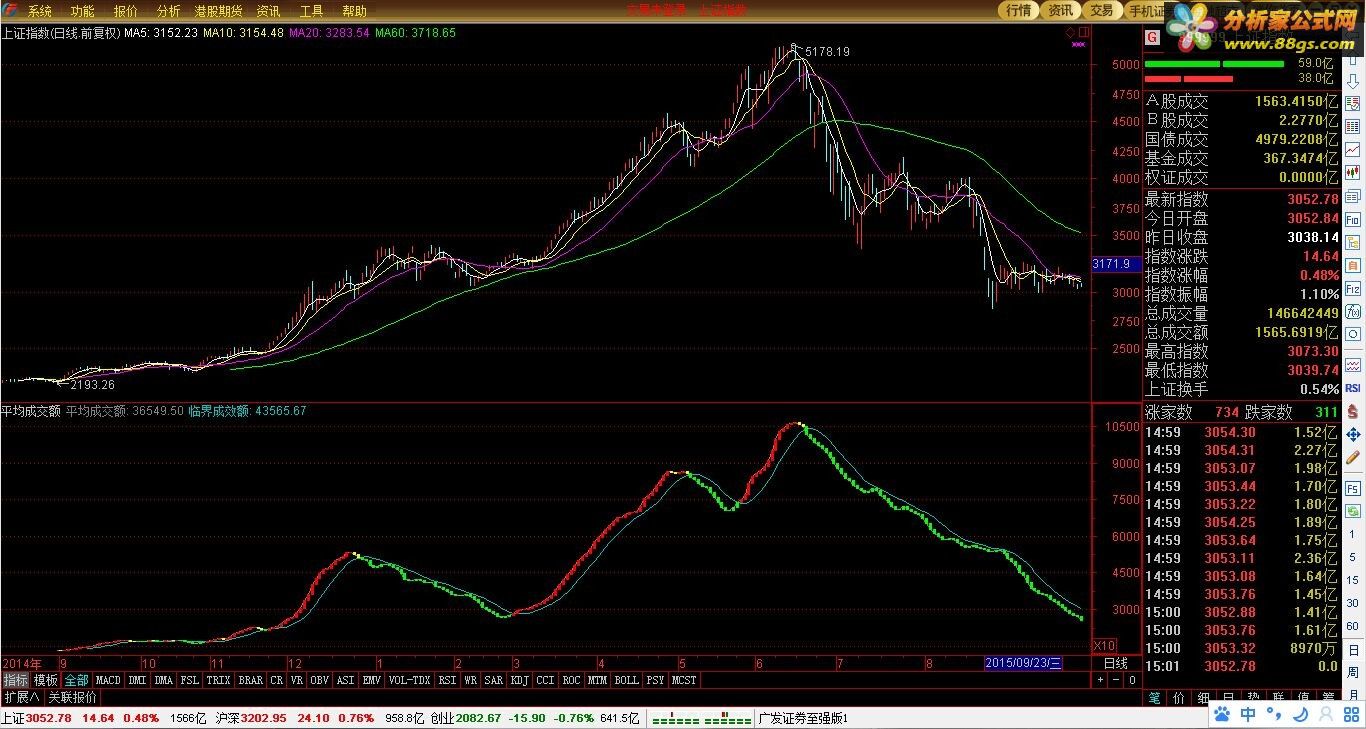Select the 模板 tab
The width and height of the screenshot is (1366, 729).
(46, 680)
